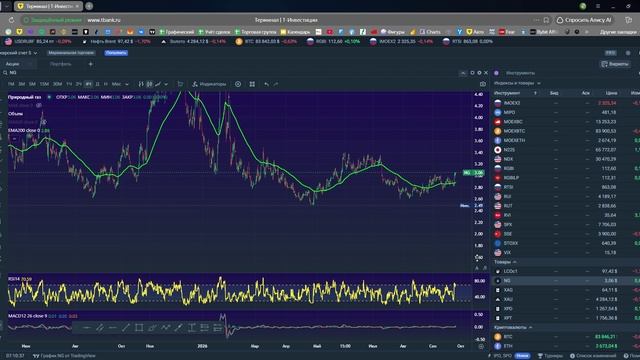This screenshot has width=640, height=360.
Task: Select the BTC row under Криптовалюты
Action: pos(567,337)
